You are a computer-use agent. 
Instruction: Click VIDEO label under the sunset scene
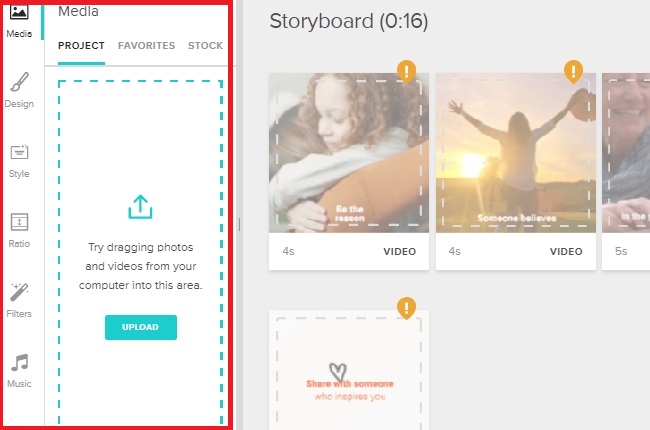(566, 252)
